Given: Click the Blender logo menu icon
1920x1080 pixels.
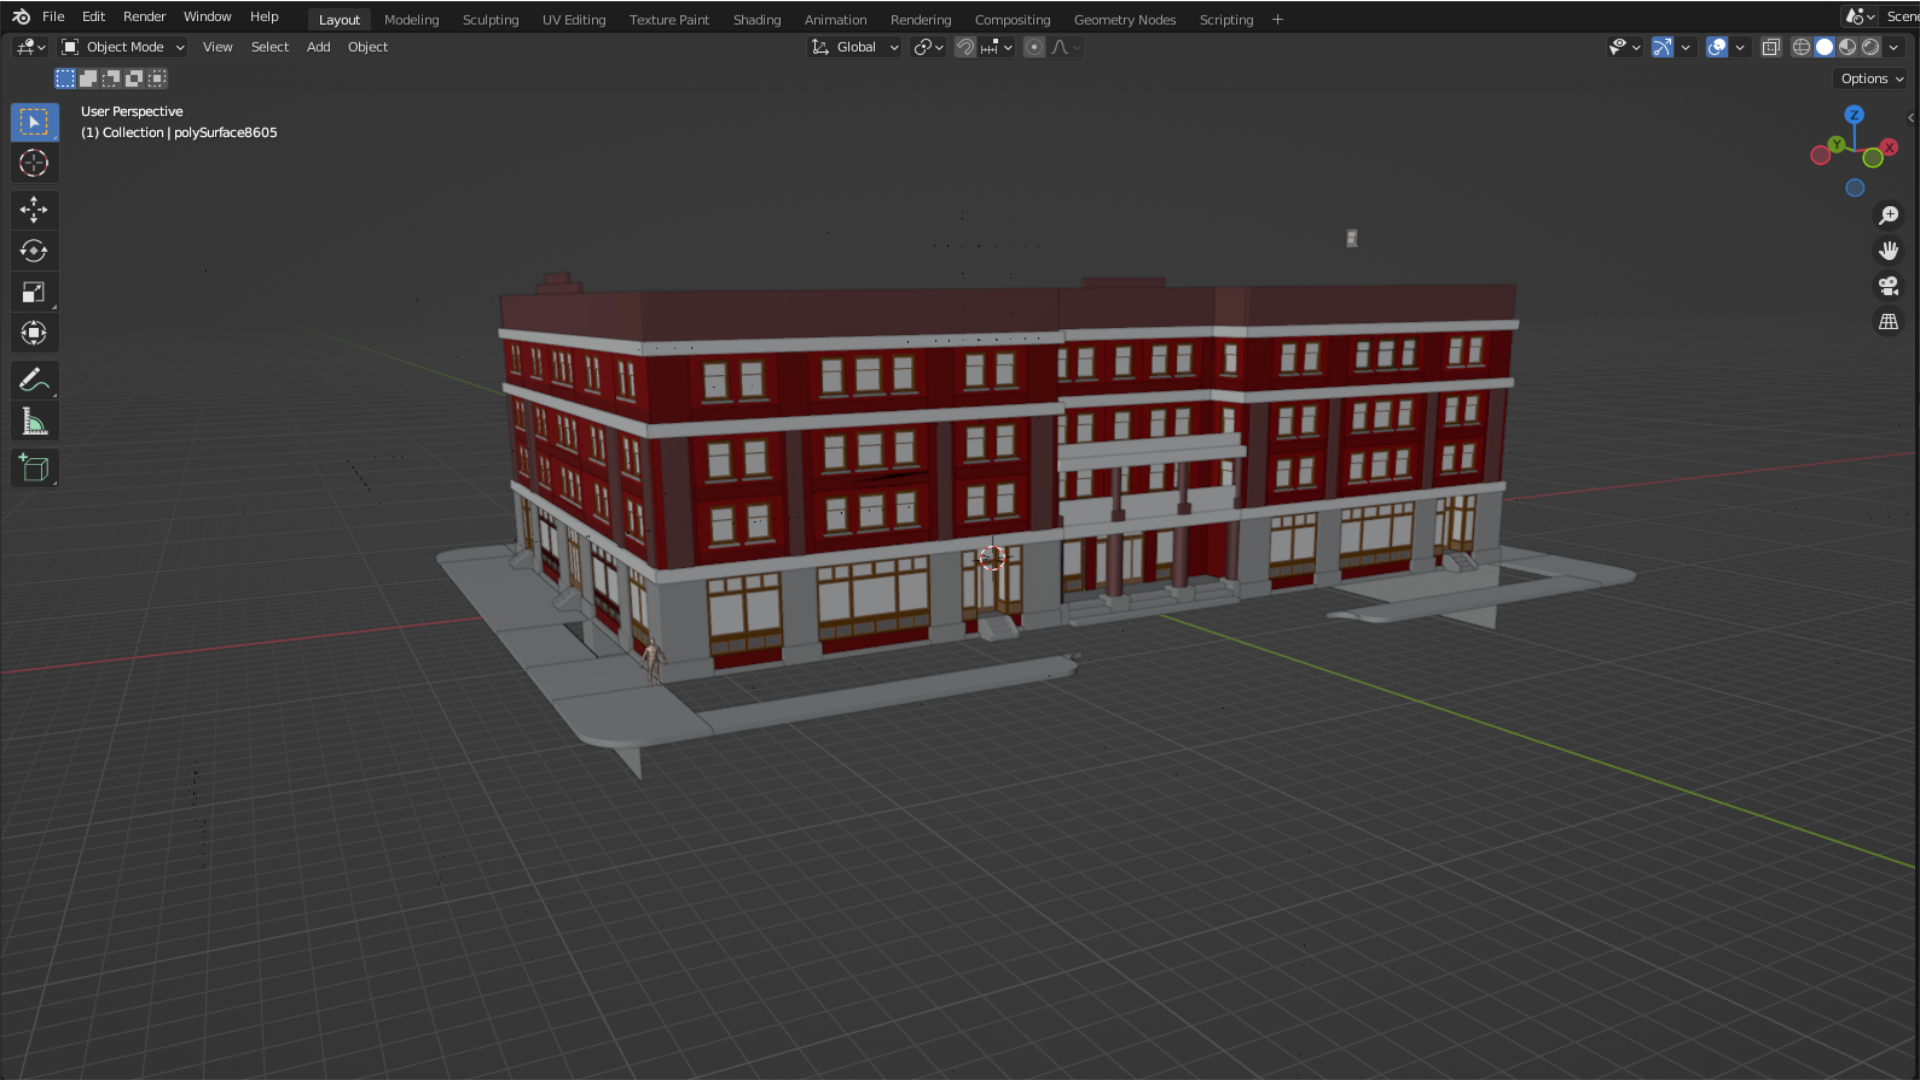Looking at the screenshot, I should (x=21, y=16).
